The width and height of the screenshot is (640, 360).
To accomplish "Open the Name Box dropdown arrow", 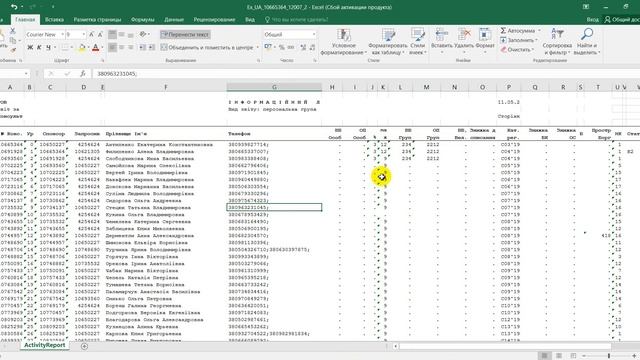I will 26,73.
